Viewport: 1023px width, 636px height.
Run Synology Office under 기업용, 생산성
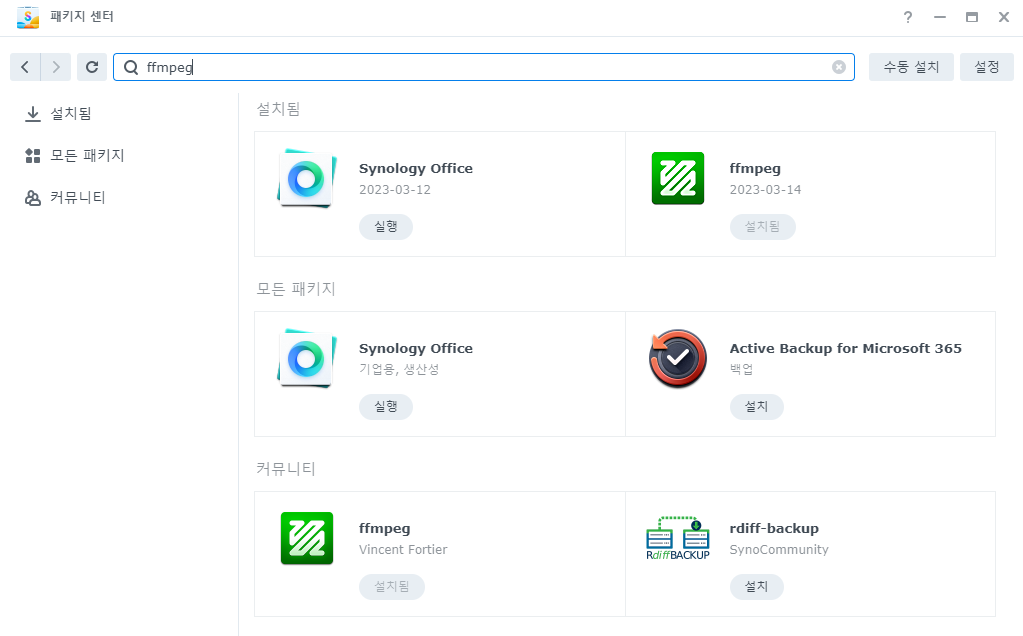[x=386, y=406]
